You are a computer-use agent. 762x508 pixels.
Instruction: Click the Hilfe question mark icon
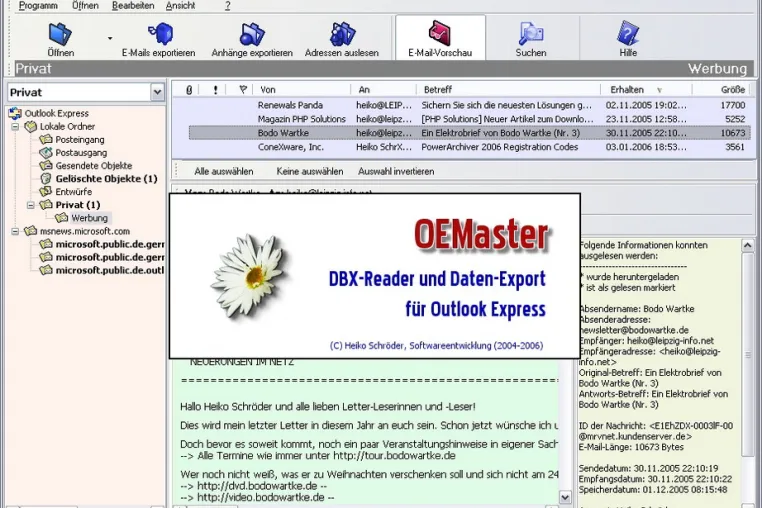click(628, 34)
